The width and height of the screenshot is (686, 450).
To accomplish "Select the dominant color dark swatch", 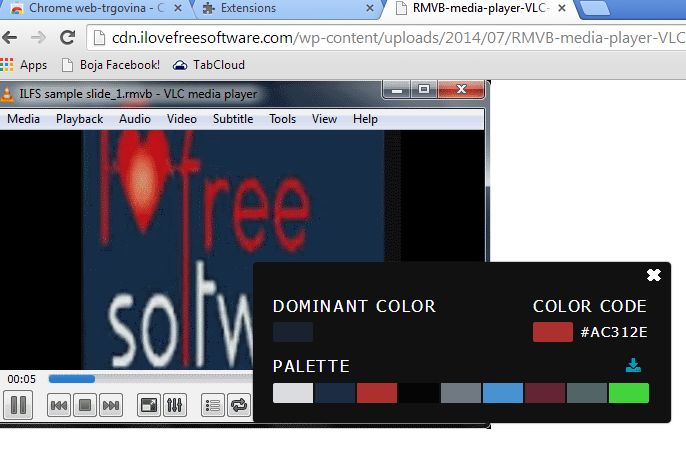I will pos(293,332).
